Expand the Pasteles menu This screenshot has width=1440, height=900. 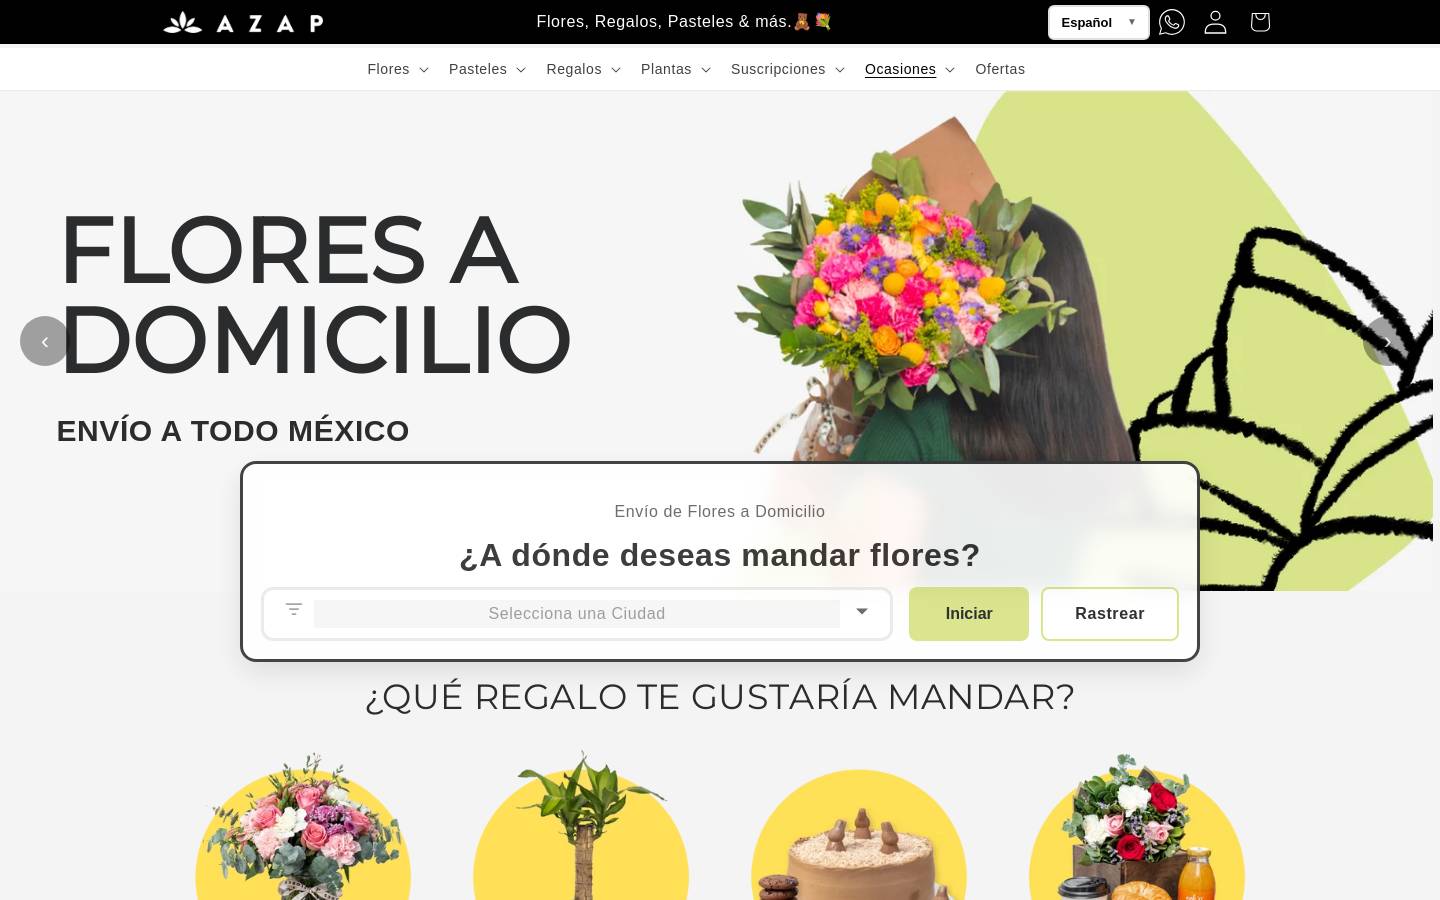pyautogui.click(x=487, y=69)
